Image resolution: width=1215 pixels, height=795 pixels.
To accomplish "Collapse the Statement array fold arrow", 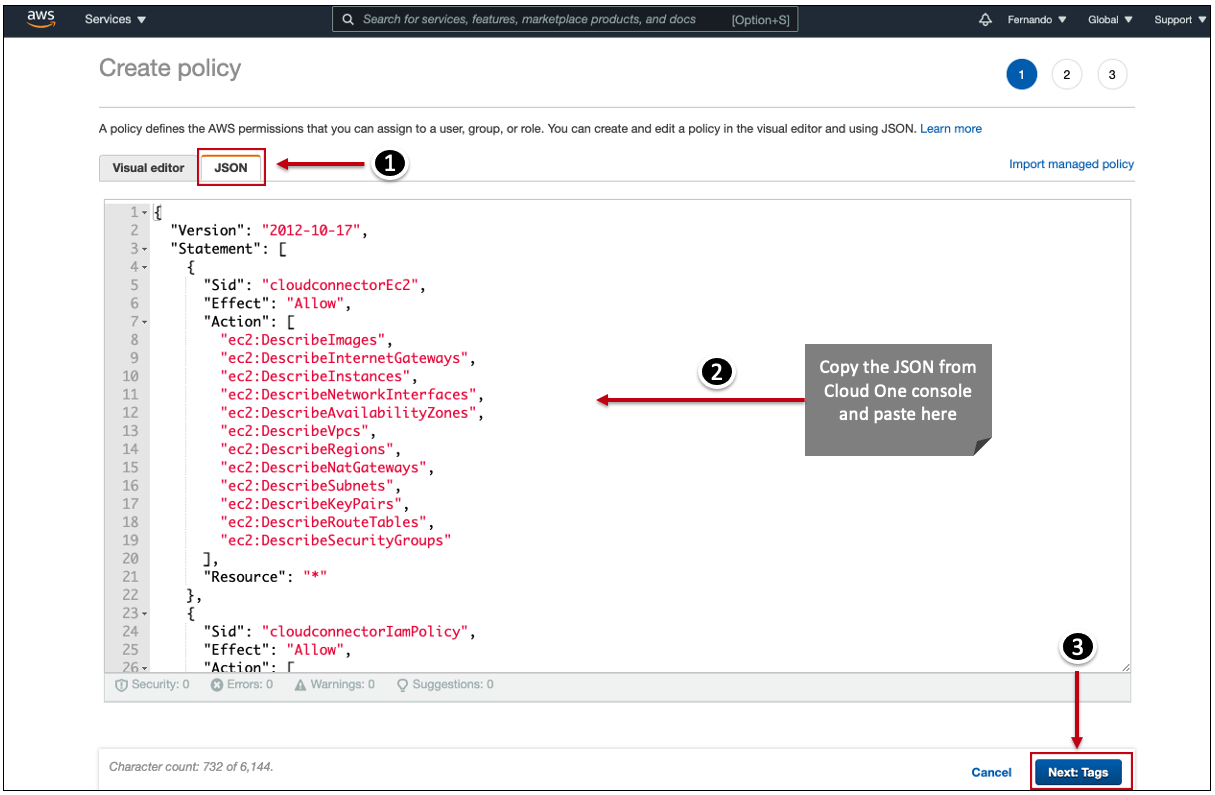I will pos(145,249).
